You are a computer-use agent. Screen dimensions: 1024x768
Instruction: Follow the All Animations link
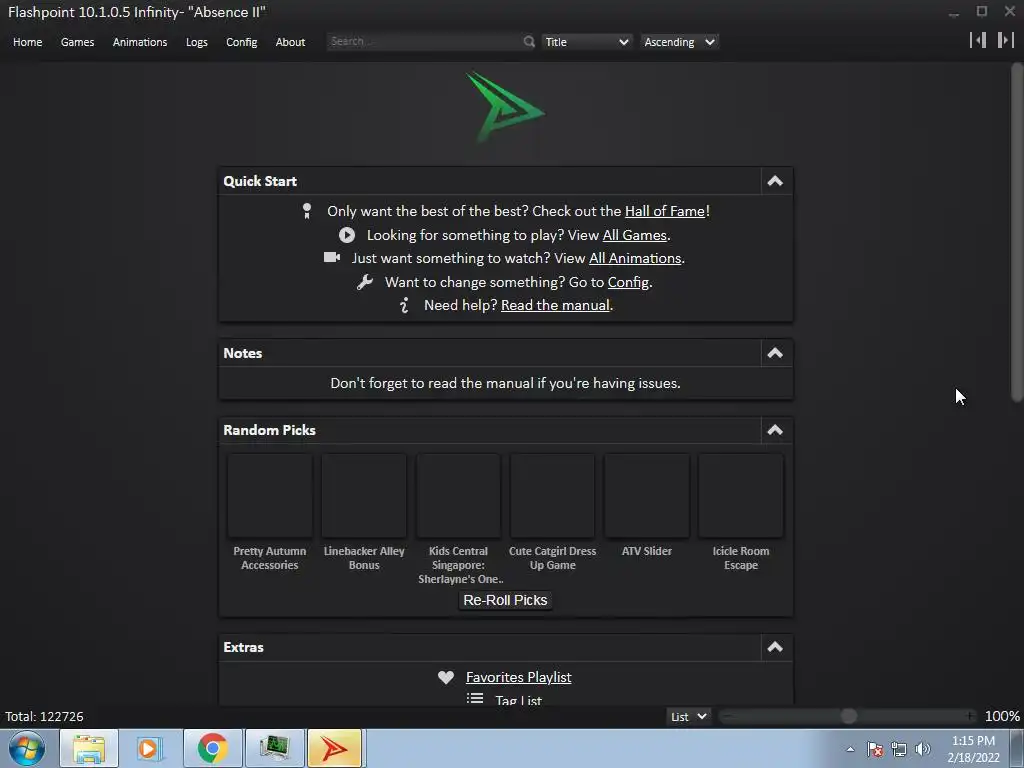click(x=635, y=258)
